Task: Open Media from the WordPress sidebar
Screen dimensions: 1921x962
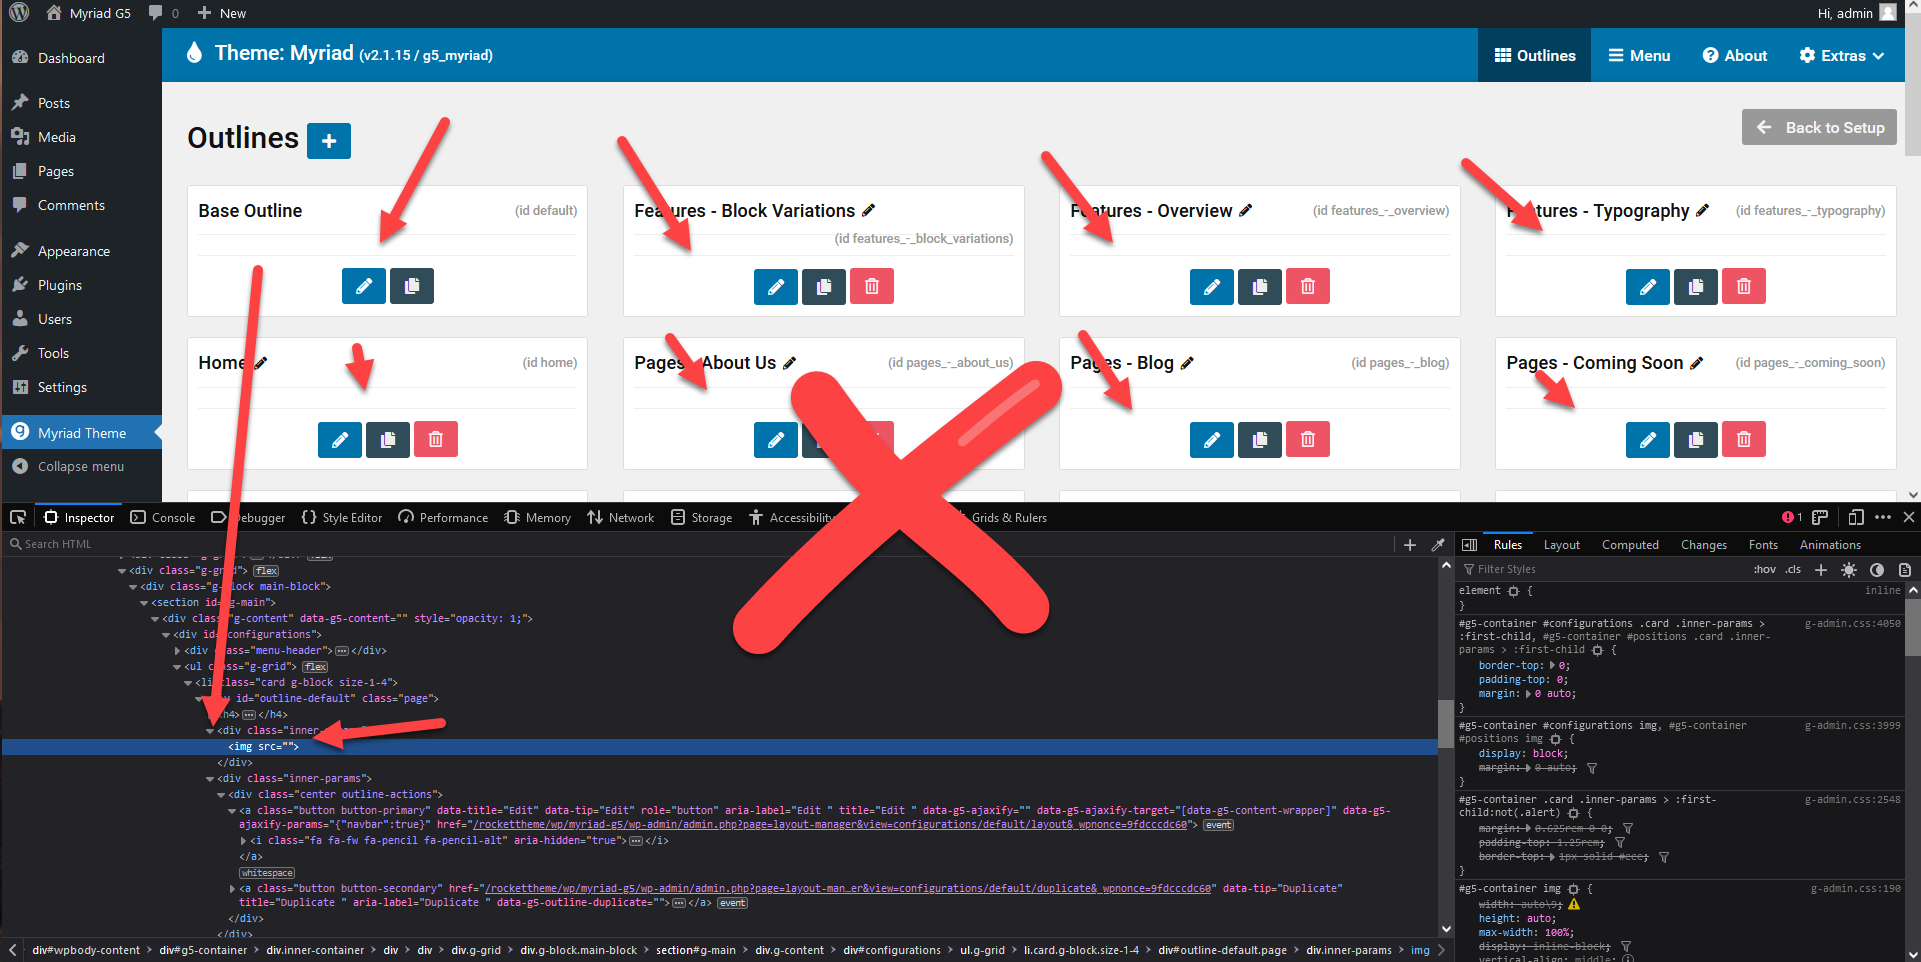Action: pyautogui.click(x=55, y=137)
